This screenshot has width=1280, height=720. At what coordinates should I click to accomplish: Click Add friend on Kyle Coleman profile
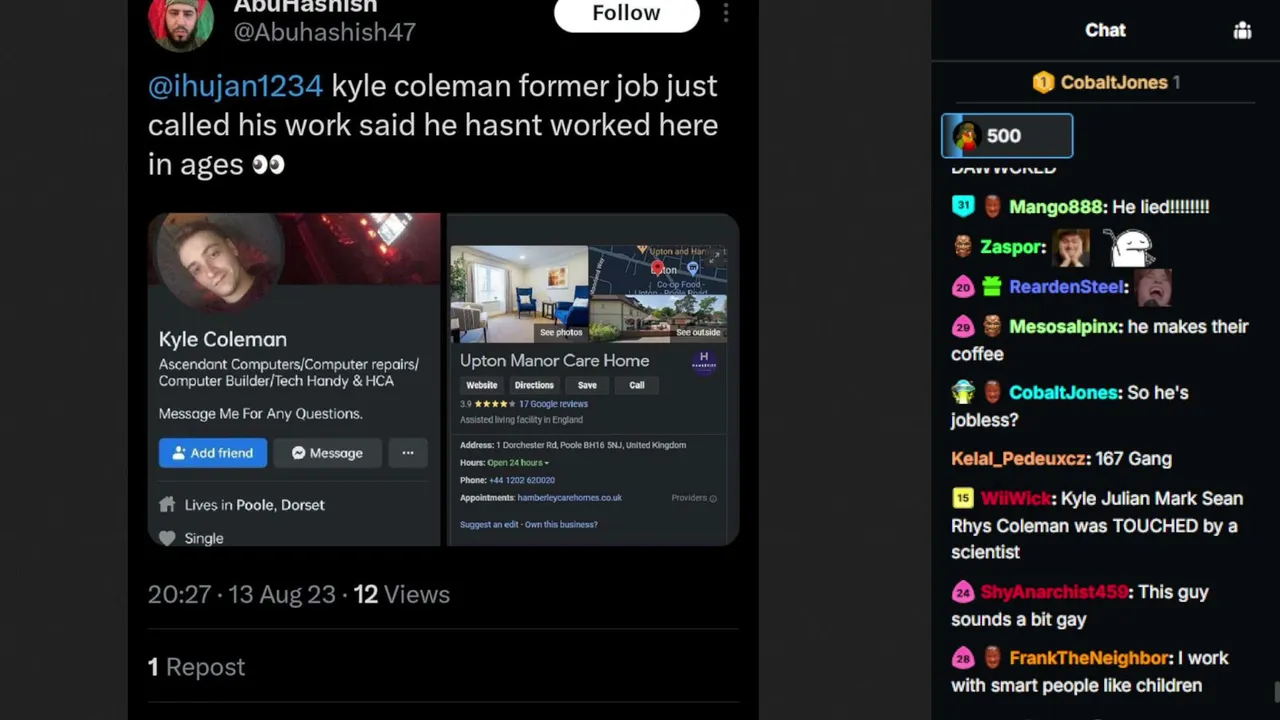coord(213,453)
